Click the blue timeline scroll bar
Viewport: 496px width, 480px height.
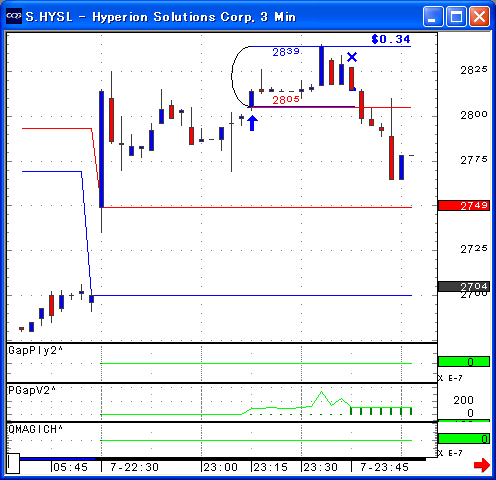[x=57, y=459]
